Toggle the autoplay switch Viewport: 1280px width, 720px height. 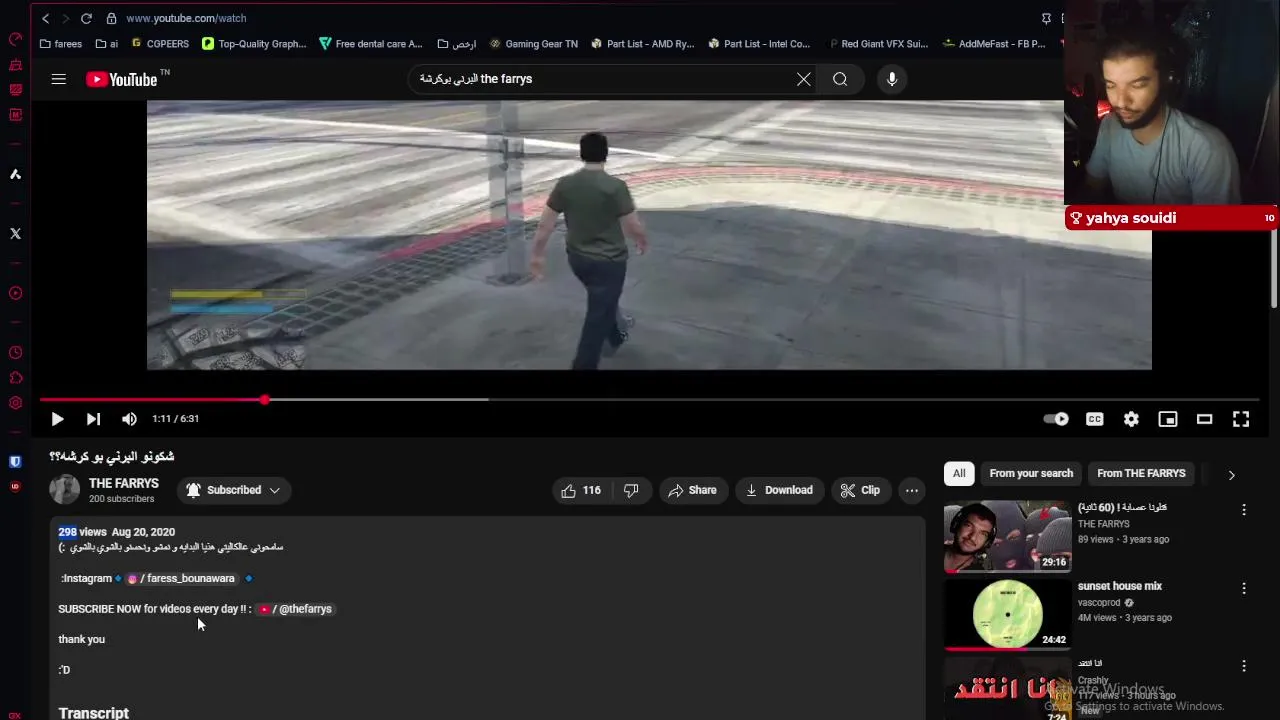[1056, 419]
